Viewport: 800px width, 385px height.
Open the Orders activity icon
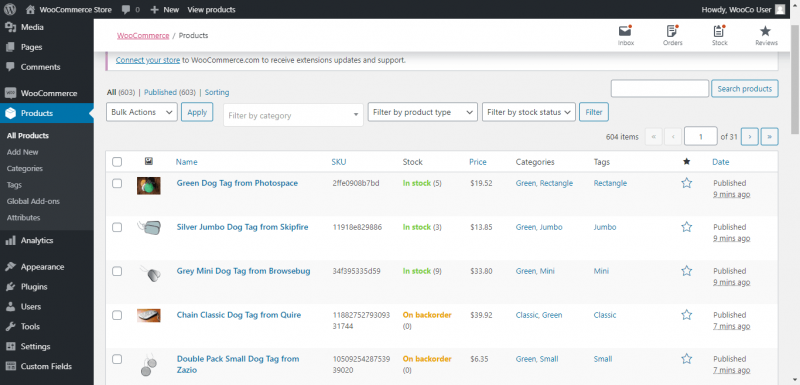coord(672,31)
